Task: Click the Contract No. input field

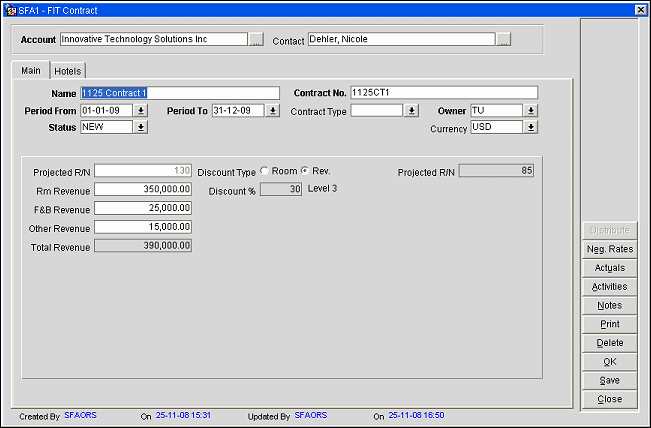Action: tap(443, 93)
